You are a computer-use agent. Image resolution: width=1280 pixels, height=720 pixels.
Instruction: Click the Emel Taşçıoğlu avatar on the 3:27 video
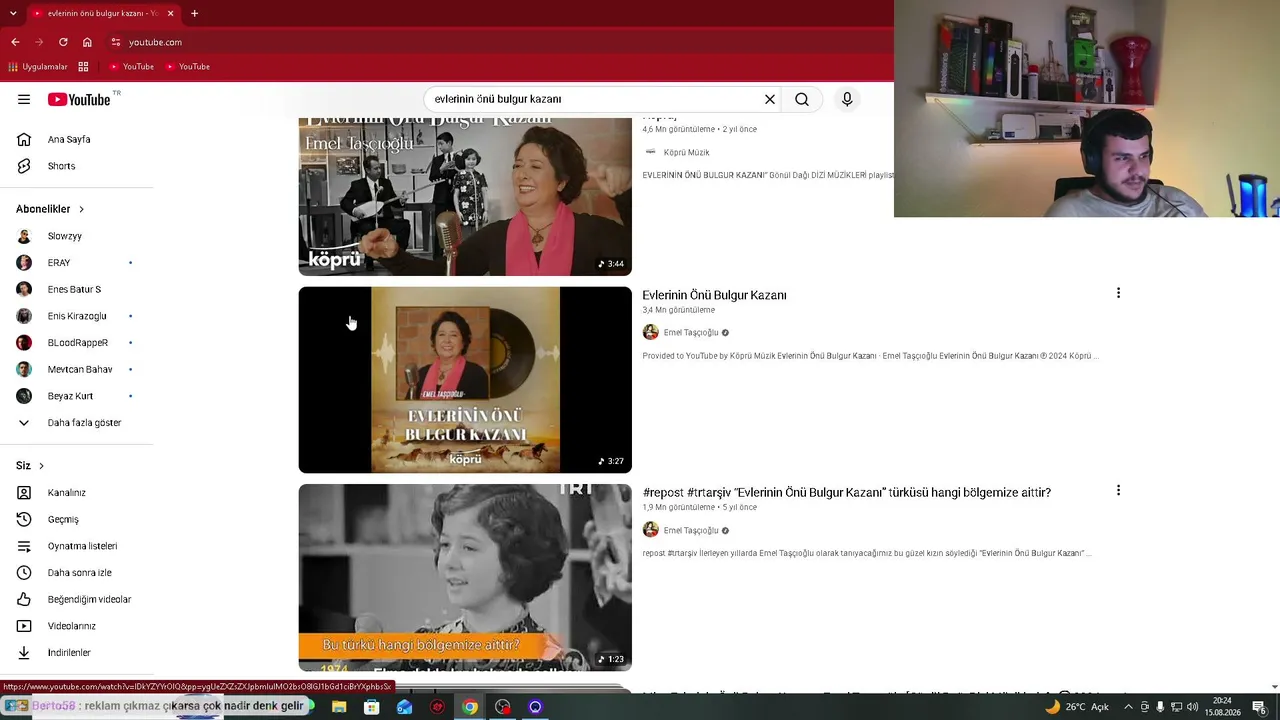click(x=650, y=332)
